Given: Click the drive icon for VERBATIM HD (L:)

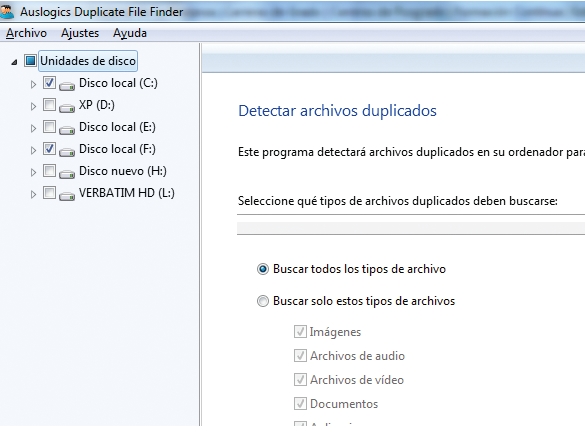Looking at the screenshot, I should [x=67, y=196].
